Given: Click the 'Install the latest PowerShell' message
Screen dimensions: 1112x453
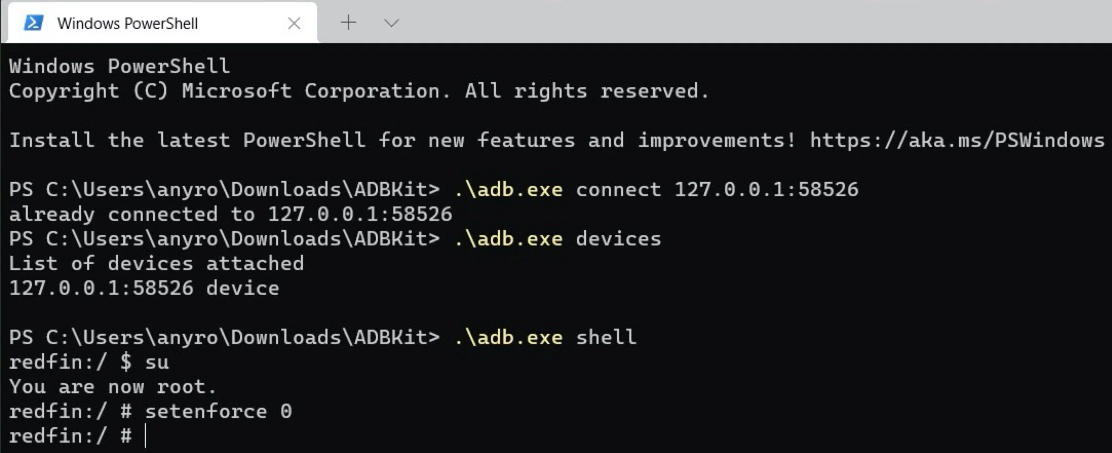Looking at the screenshot, I should click(x=400, y=140).
